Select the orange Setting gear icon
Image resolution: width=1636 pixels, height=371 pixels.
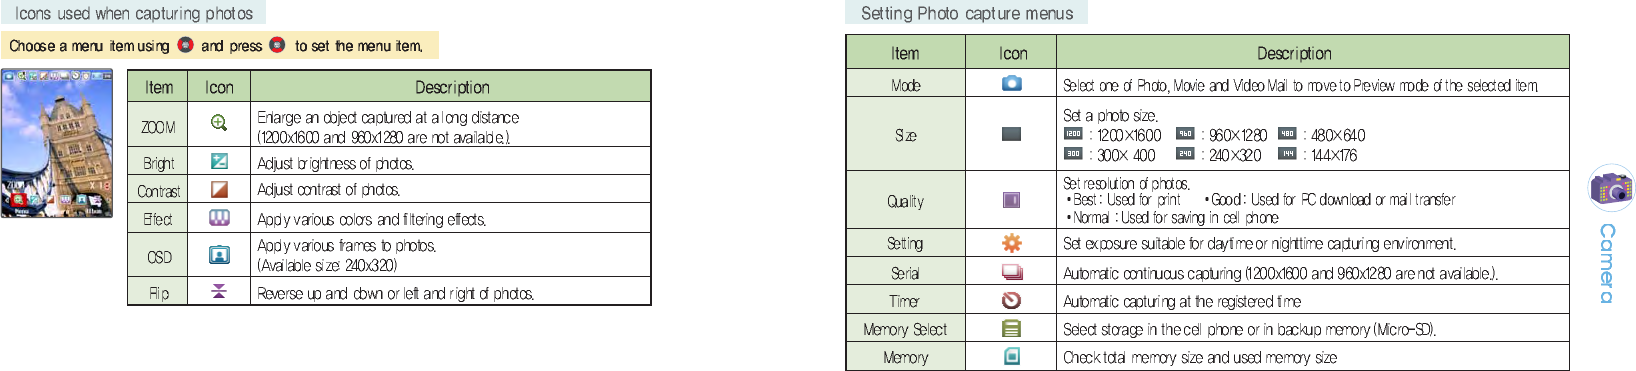pos(1012,243)
